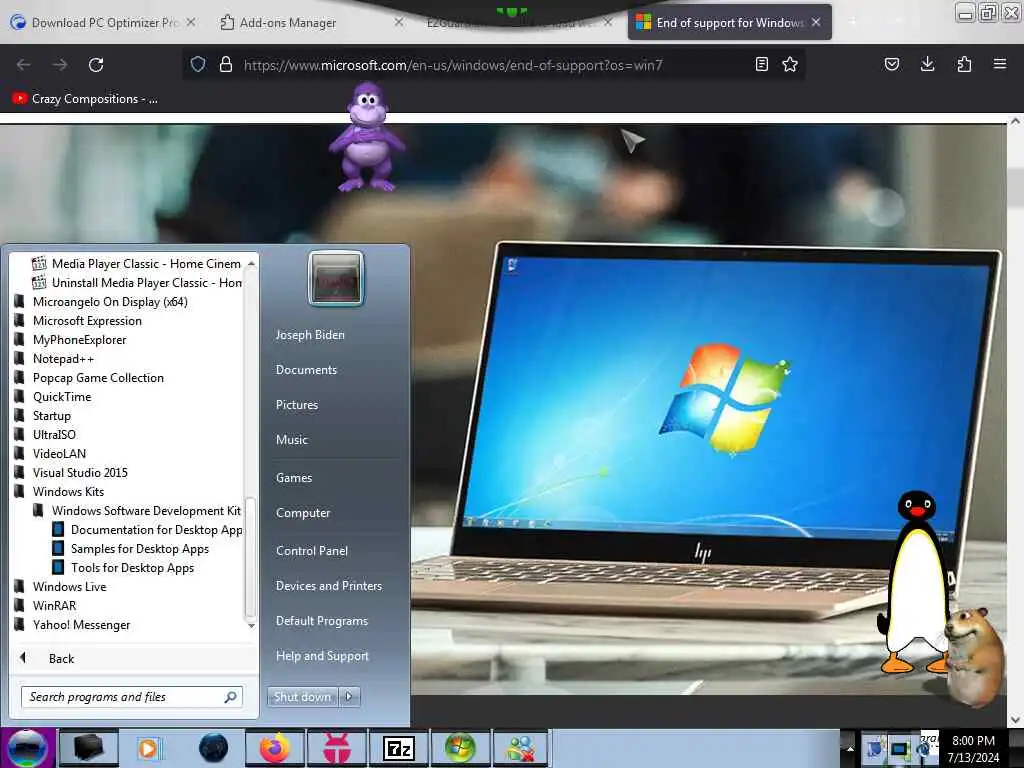
Task: Open Crazy Compositions bookmark
Action: pyautogui.click(x=85, y=99)
